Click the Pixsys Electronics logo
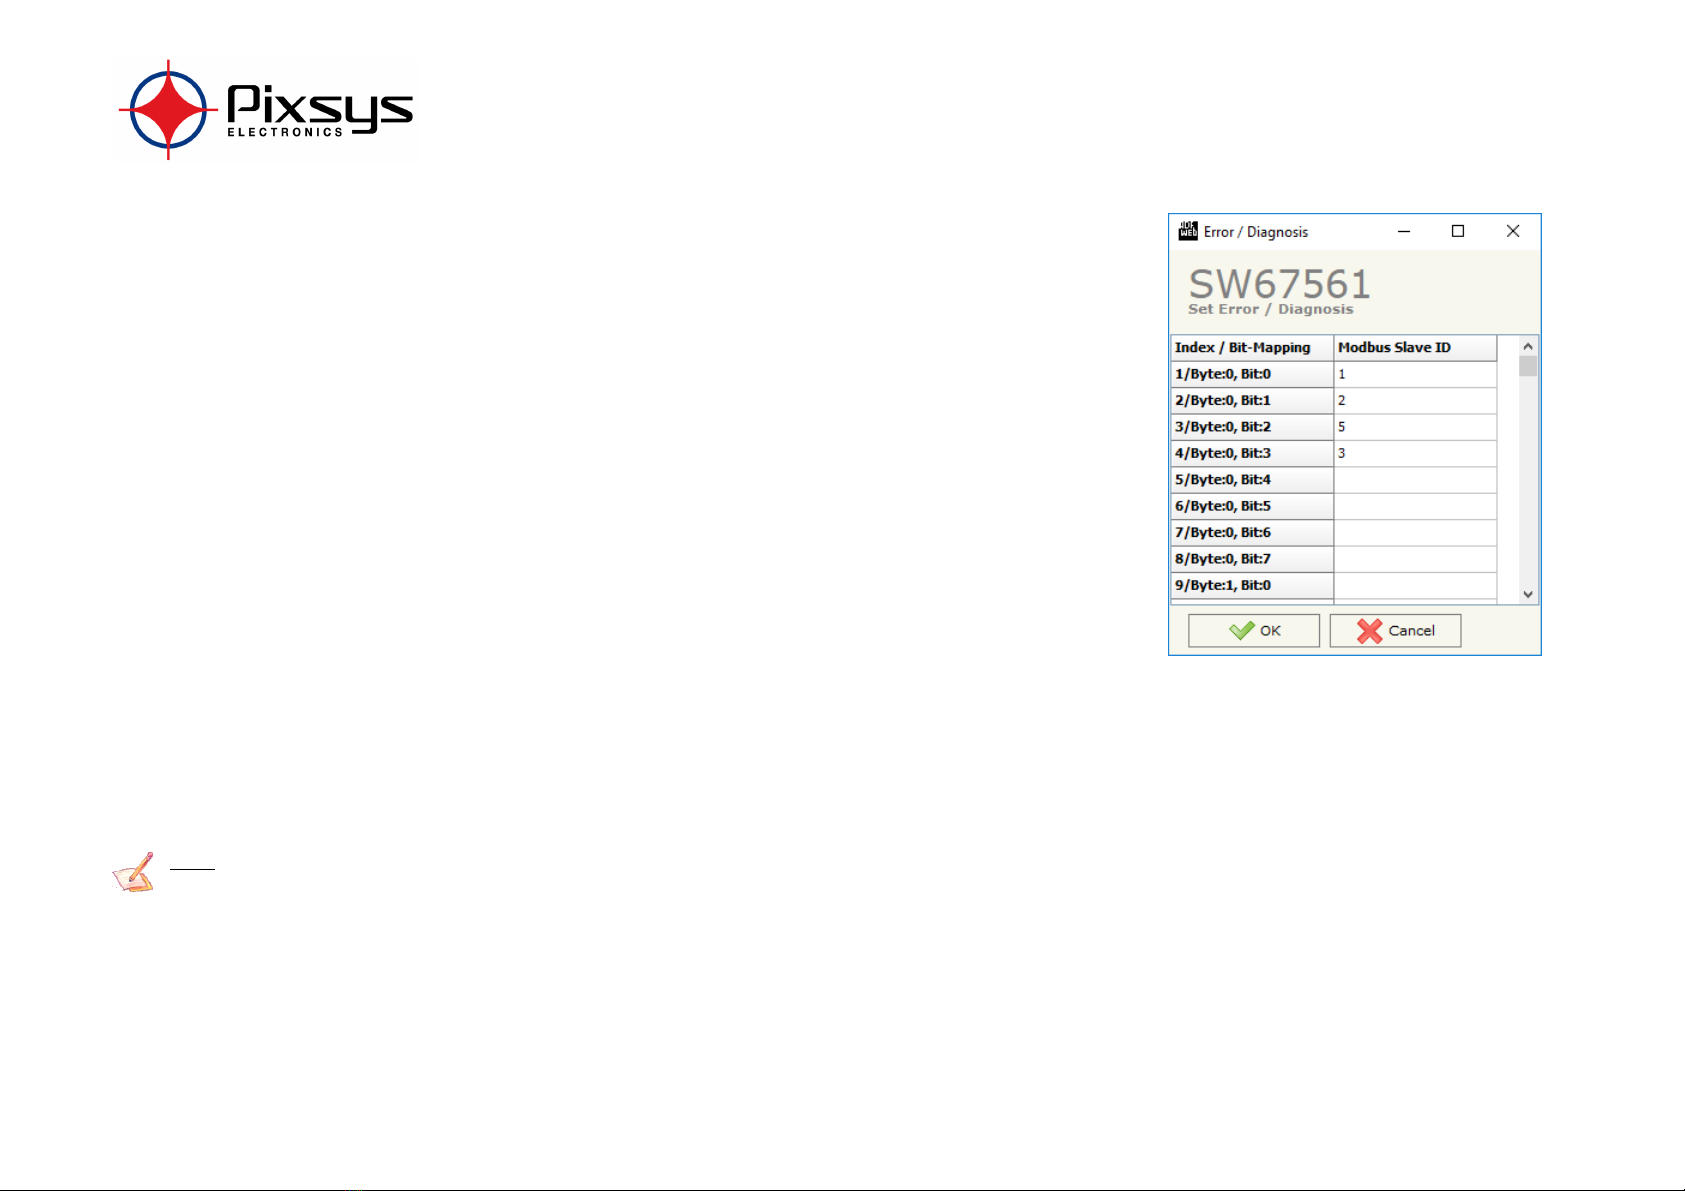1685x1191 pixels. (x=266, y=110)
